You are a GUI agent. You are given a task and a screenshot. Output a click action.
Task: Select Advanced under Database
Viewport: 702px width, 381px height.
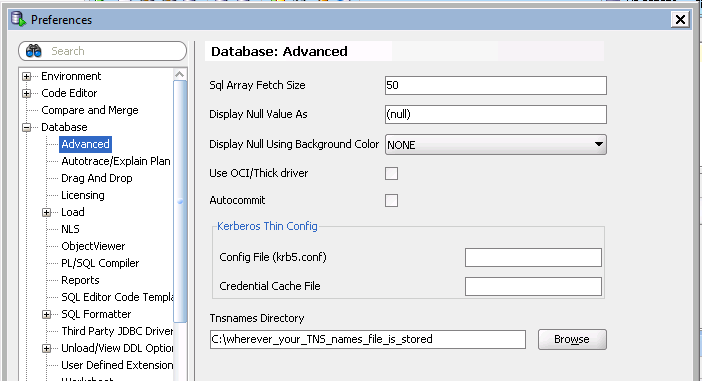tap(85, 144)
